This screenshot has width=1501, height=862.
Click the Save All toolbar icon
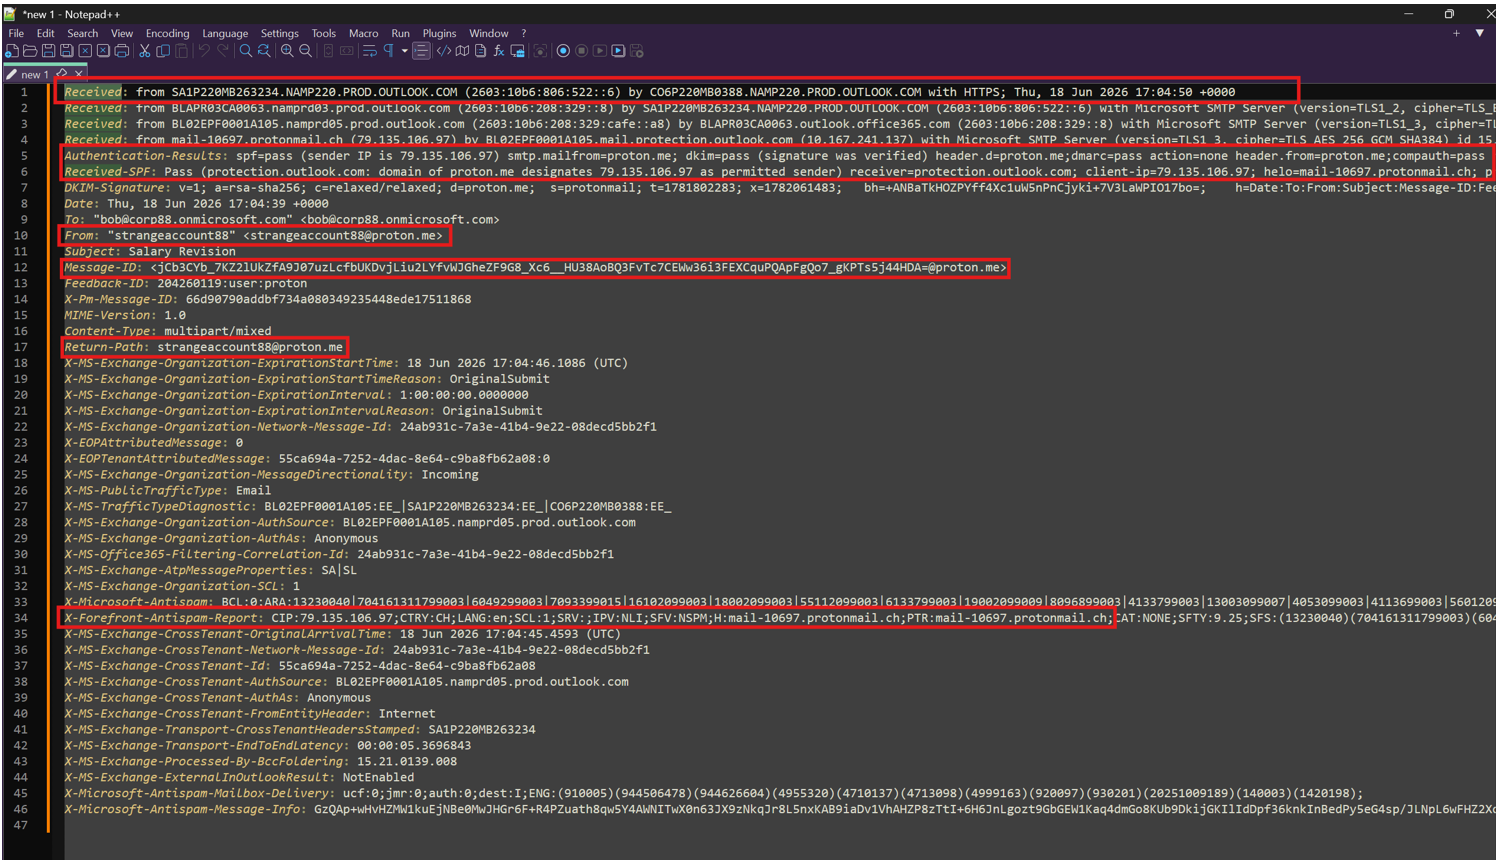point(66,51)
